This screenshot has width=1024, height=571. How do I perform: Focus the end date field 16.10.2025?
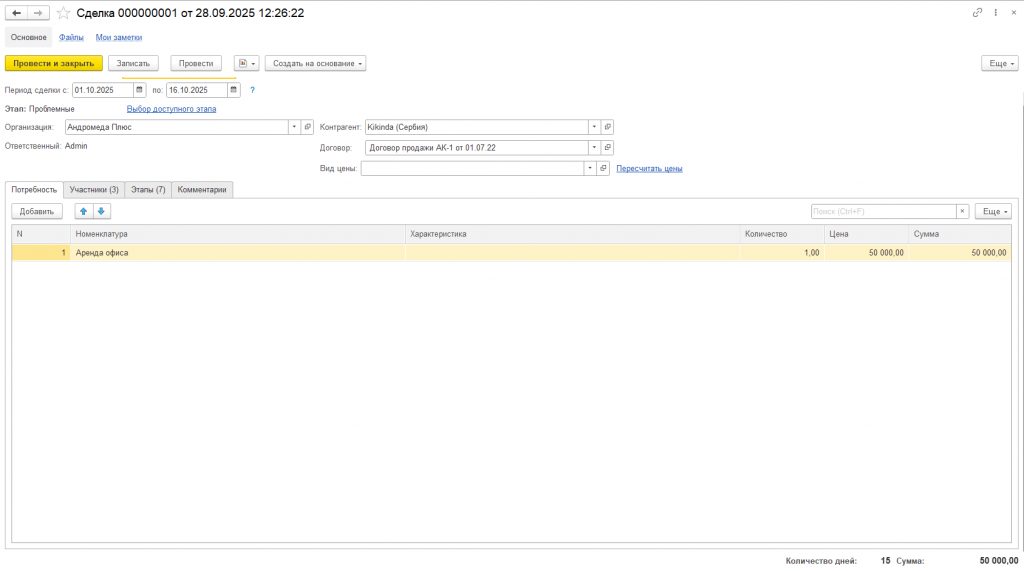pos(197,90)
